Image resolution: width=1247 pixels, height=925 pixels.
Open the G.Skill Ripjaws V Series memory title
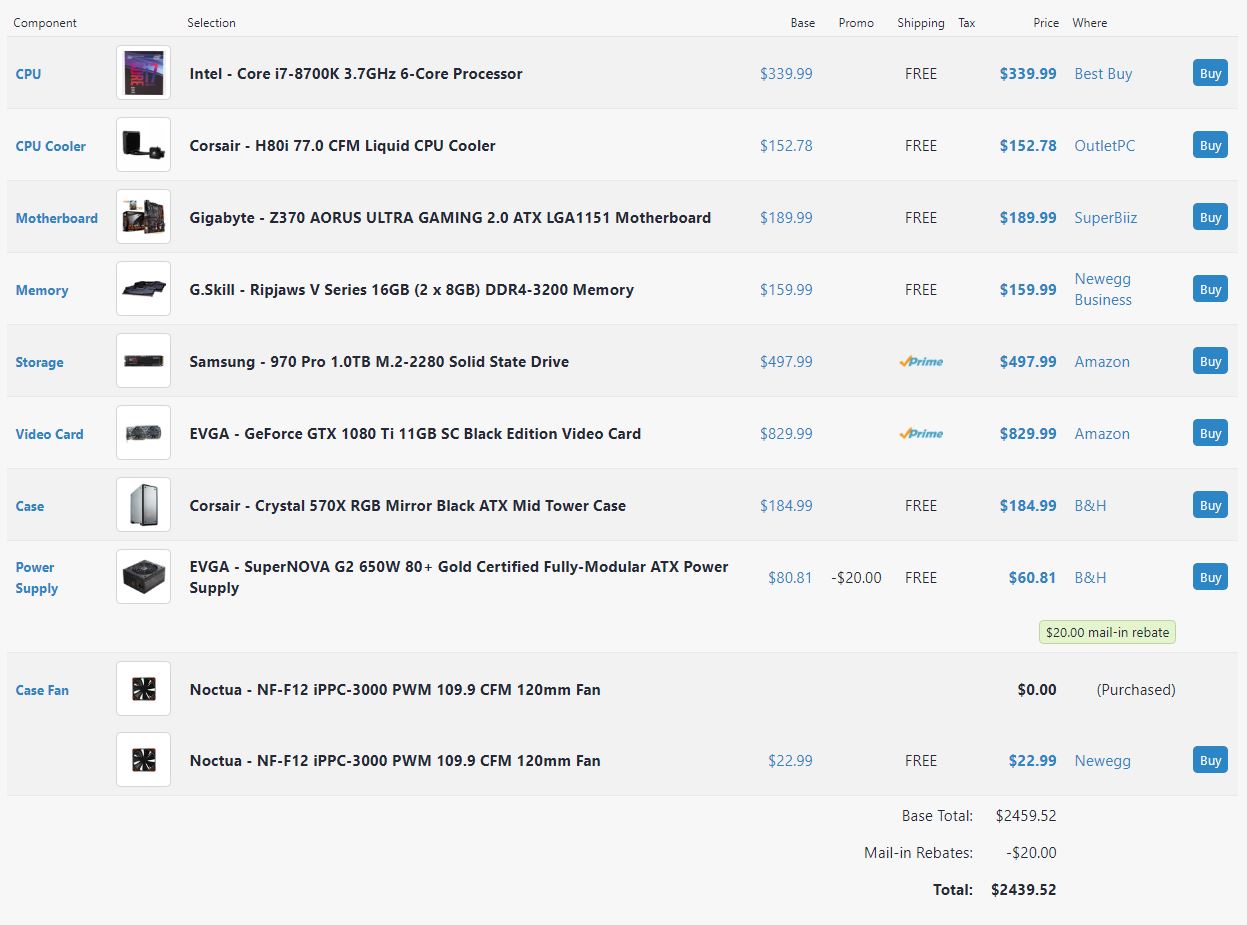(412, 289)
